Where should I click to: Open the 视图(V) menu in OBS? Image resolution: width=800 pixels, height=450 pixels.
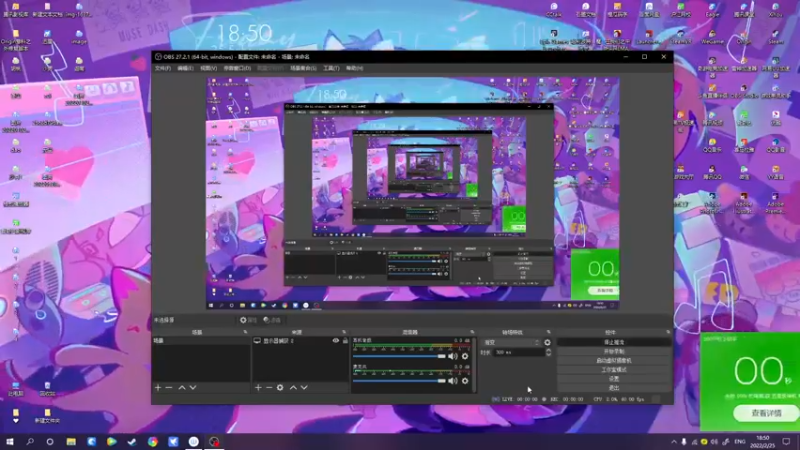pos(208,68)
